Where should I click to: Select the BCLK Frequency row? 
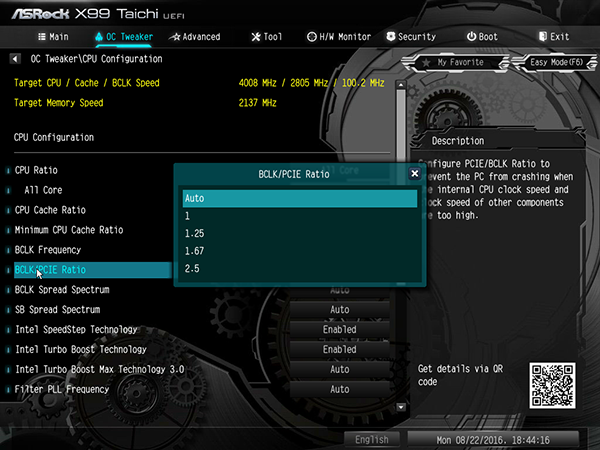click(48, 250)
